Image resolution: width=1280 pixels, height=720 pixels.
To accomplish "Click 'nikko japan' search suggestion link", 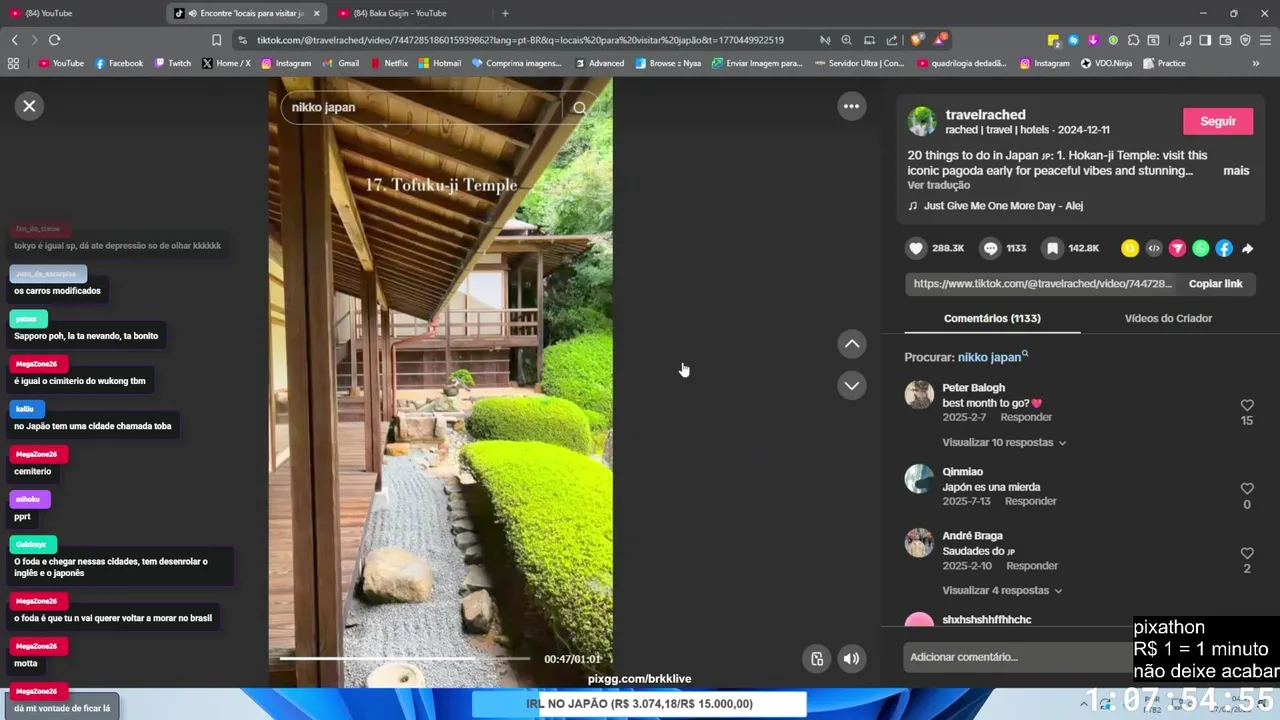I will (992, 357).
